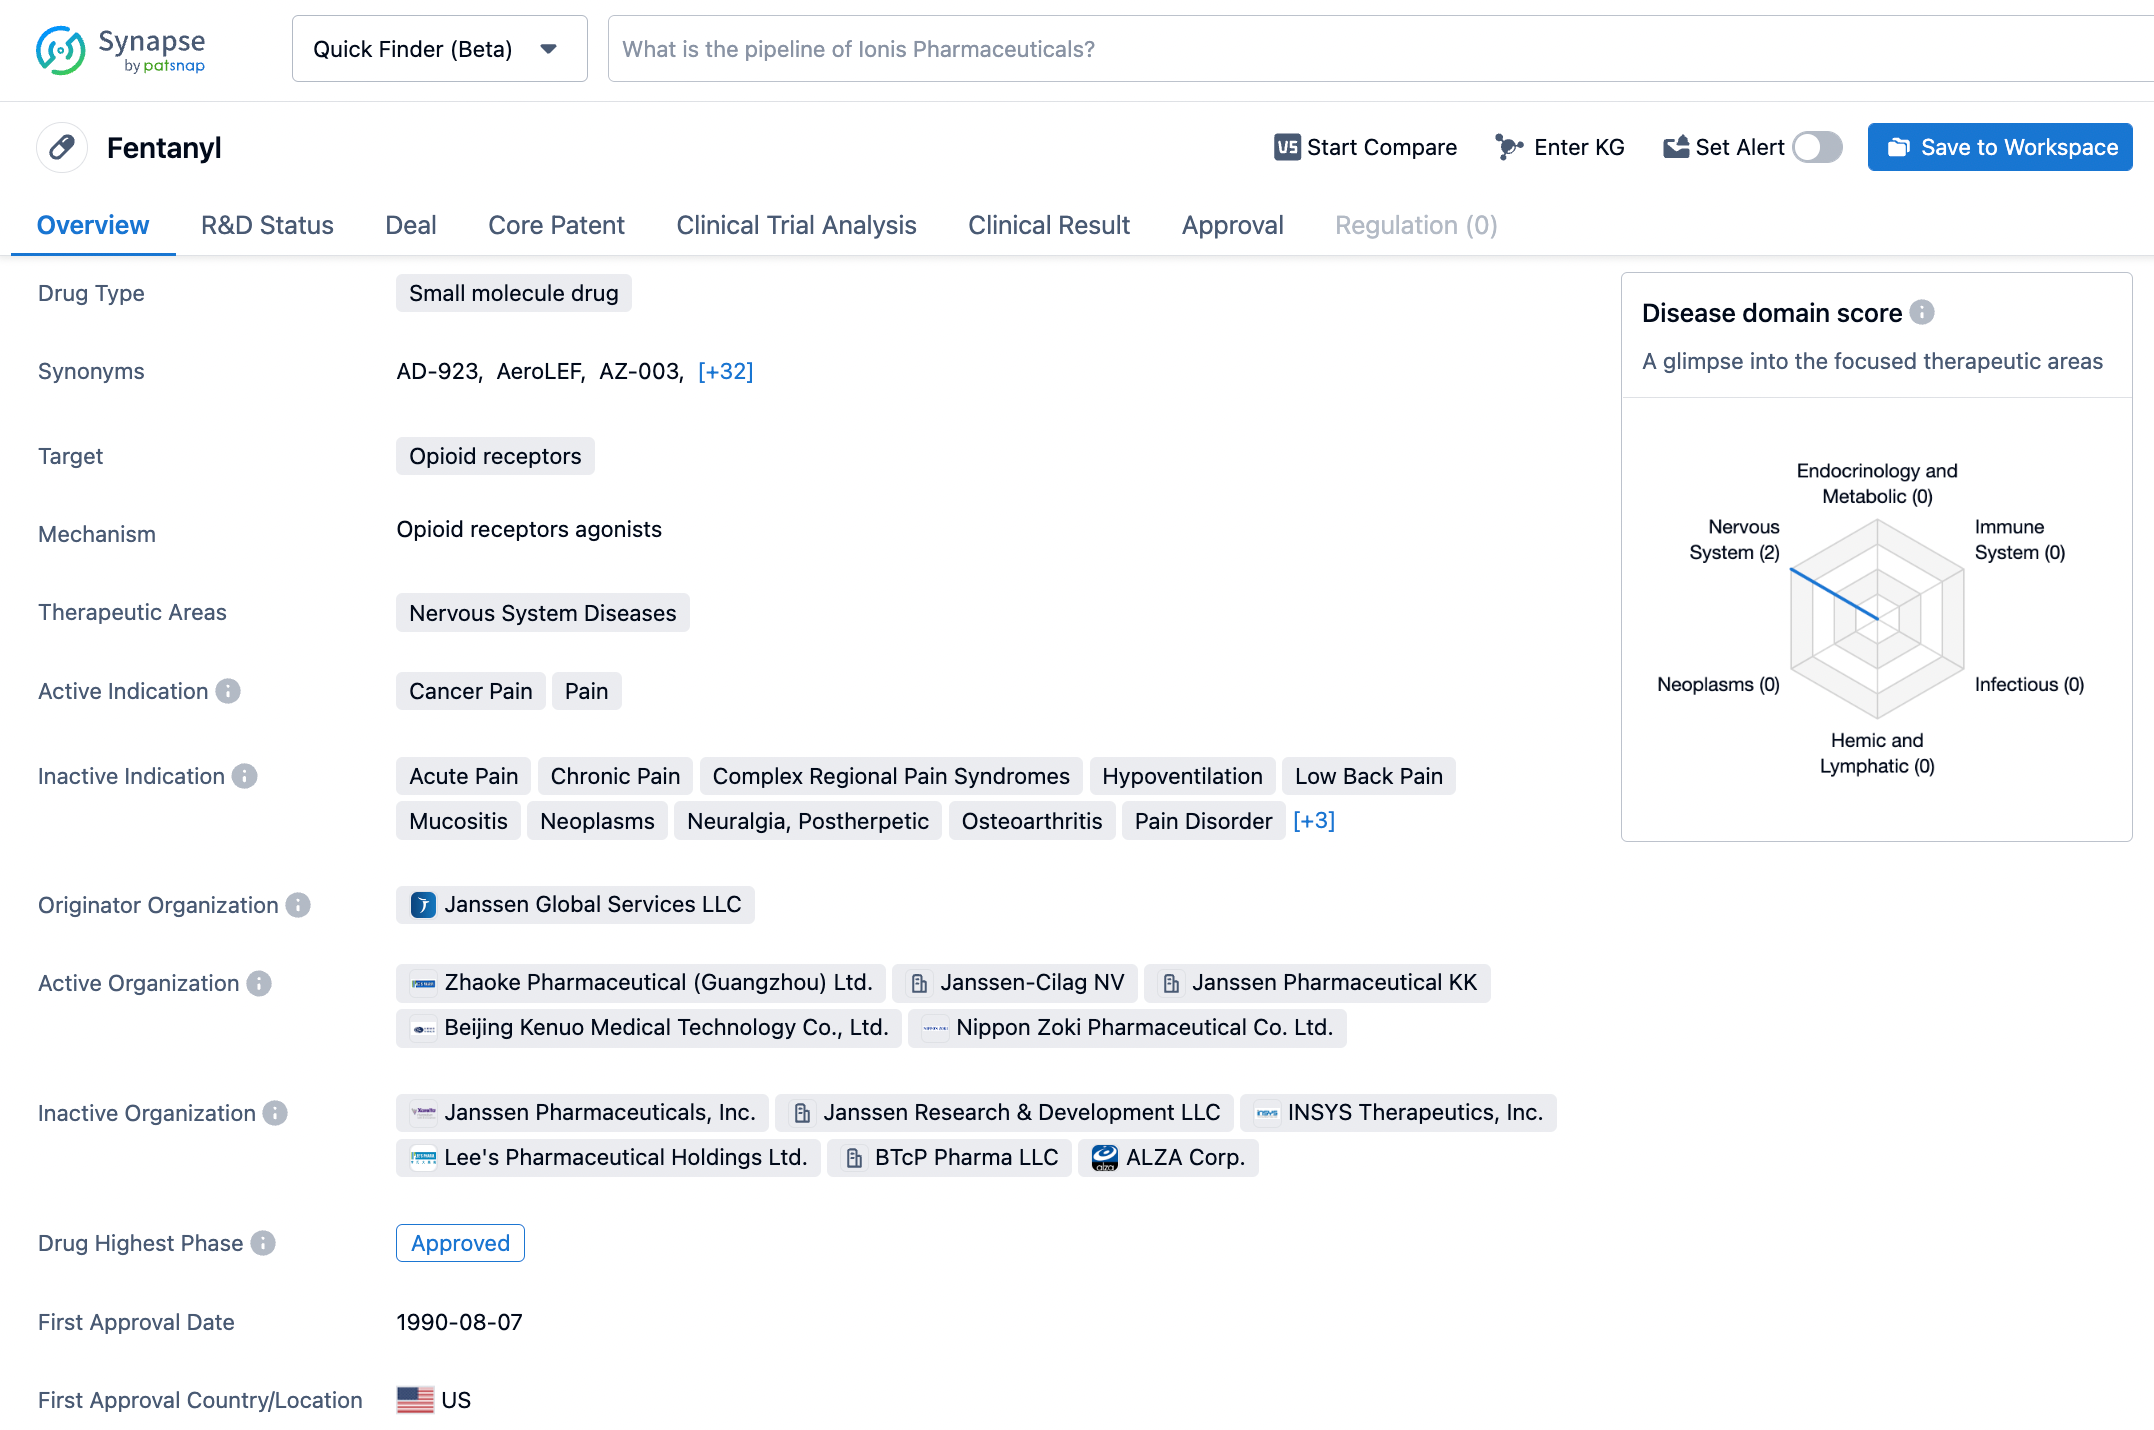
Task: Switch to the R&D Status tab
Action: pos(266,223)
